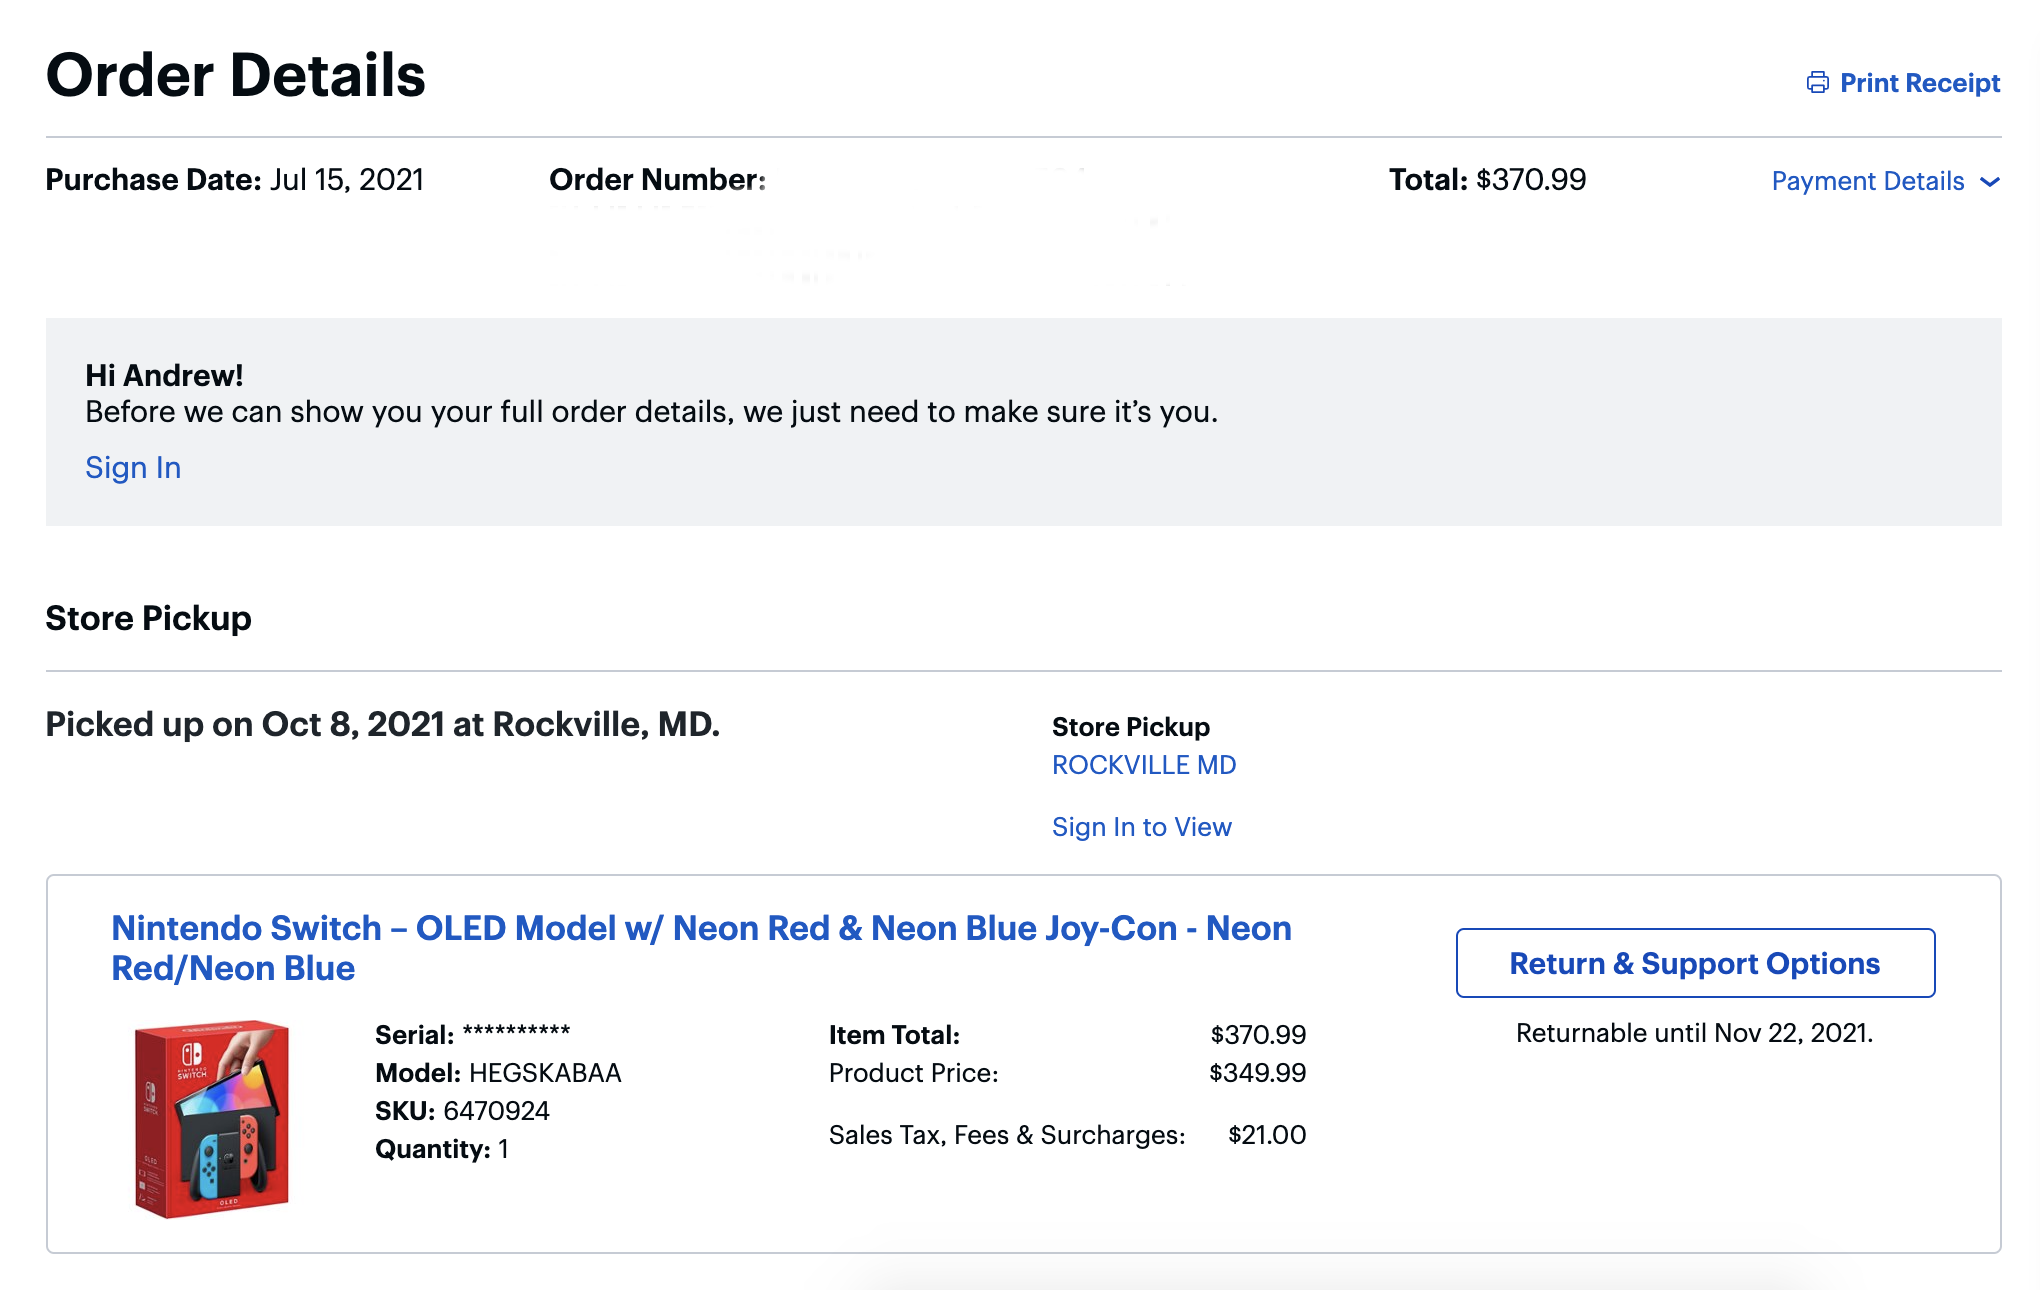This screenshot has width=2040, height=1290.
Task: Open the Payment Details dropdown text
Action: [1867, 181]
